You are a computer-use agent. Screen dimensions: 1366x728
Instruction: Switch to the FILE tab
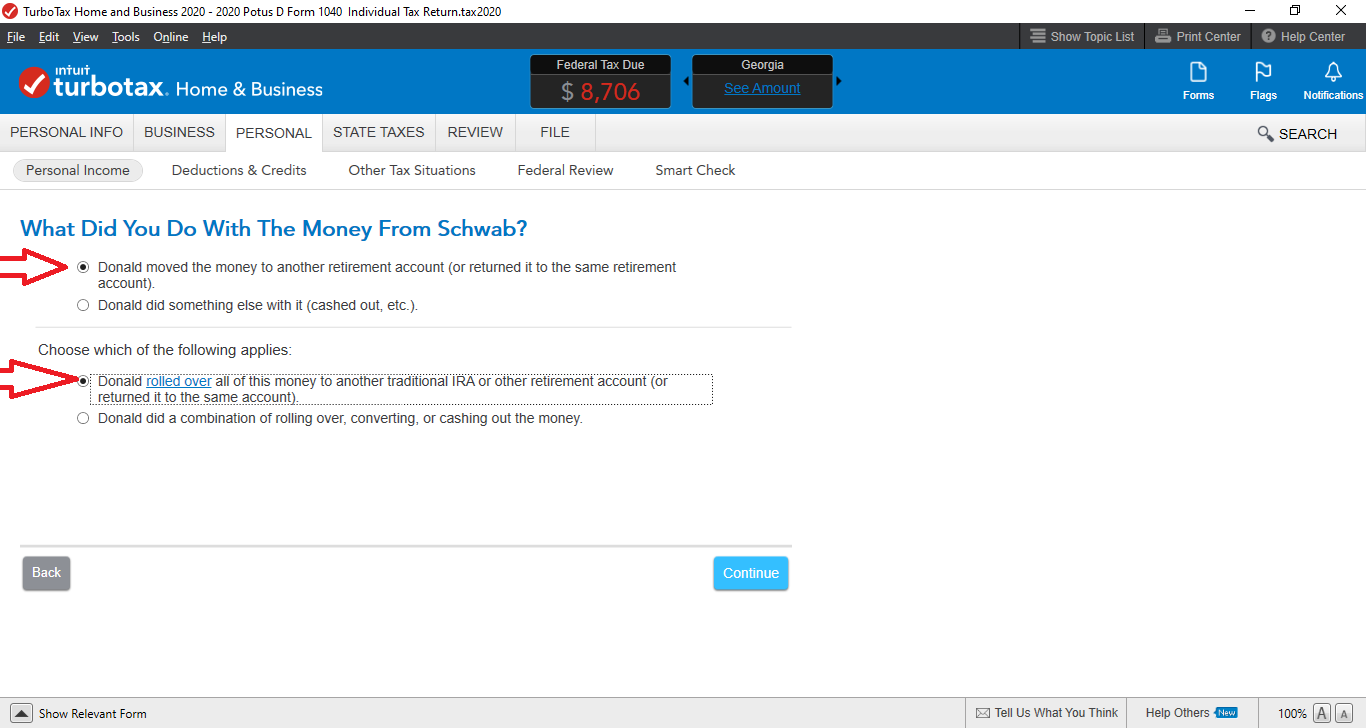point(555,132)
